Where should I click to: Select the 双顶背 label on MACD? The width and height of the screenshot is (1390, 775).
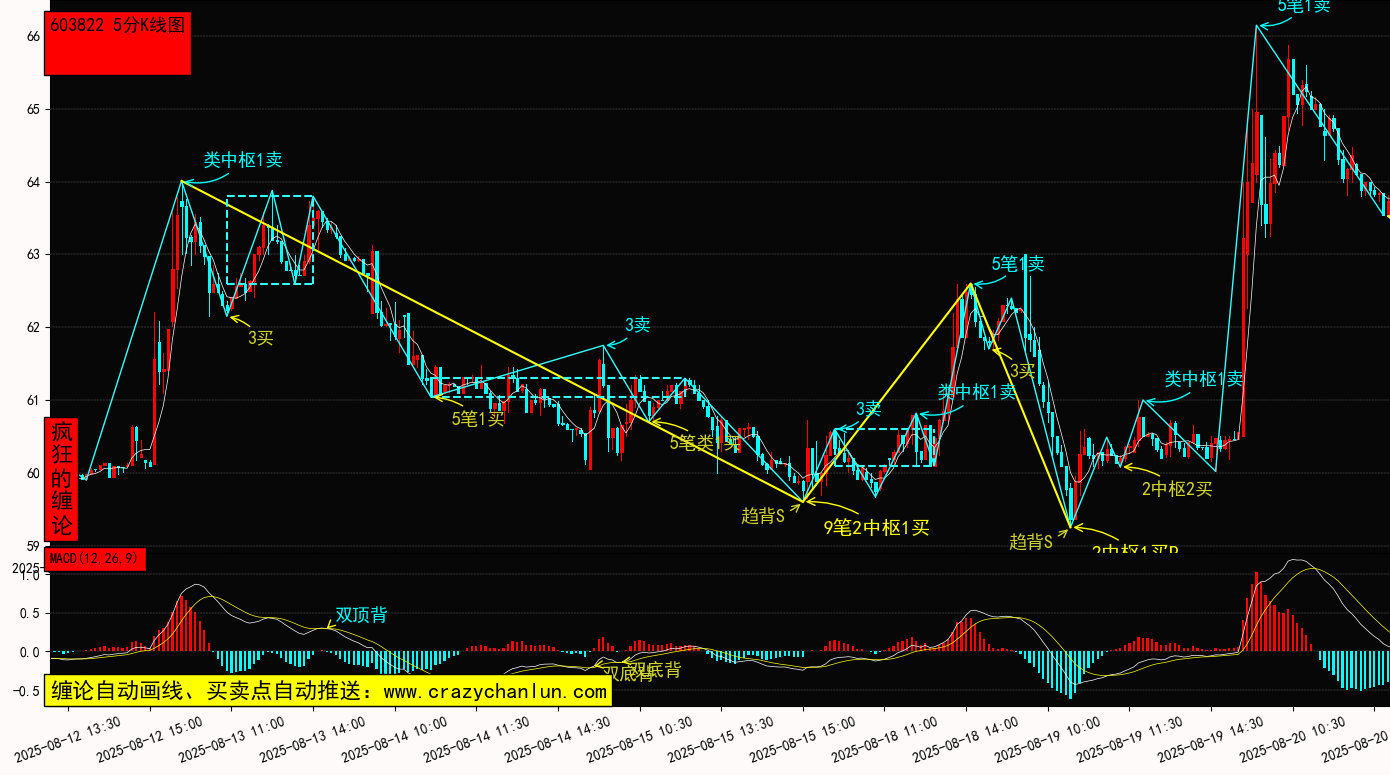coord(361,615)
